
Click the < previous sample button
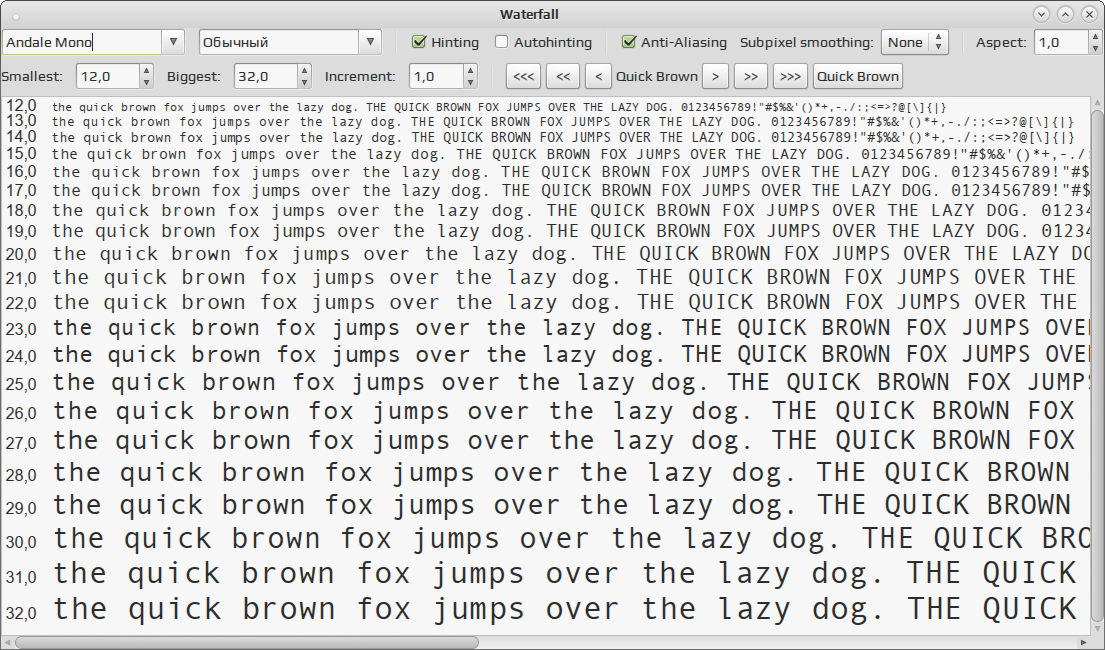pos(598,76)
